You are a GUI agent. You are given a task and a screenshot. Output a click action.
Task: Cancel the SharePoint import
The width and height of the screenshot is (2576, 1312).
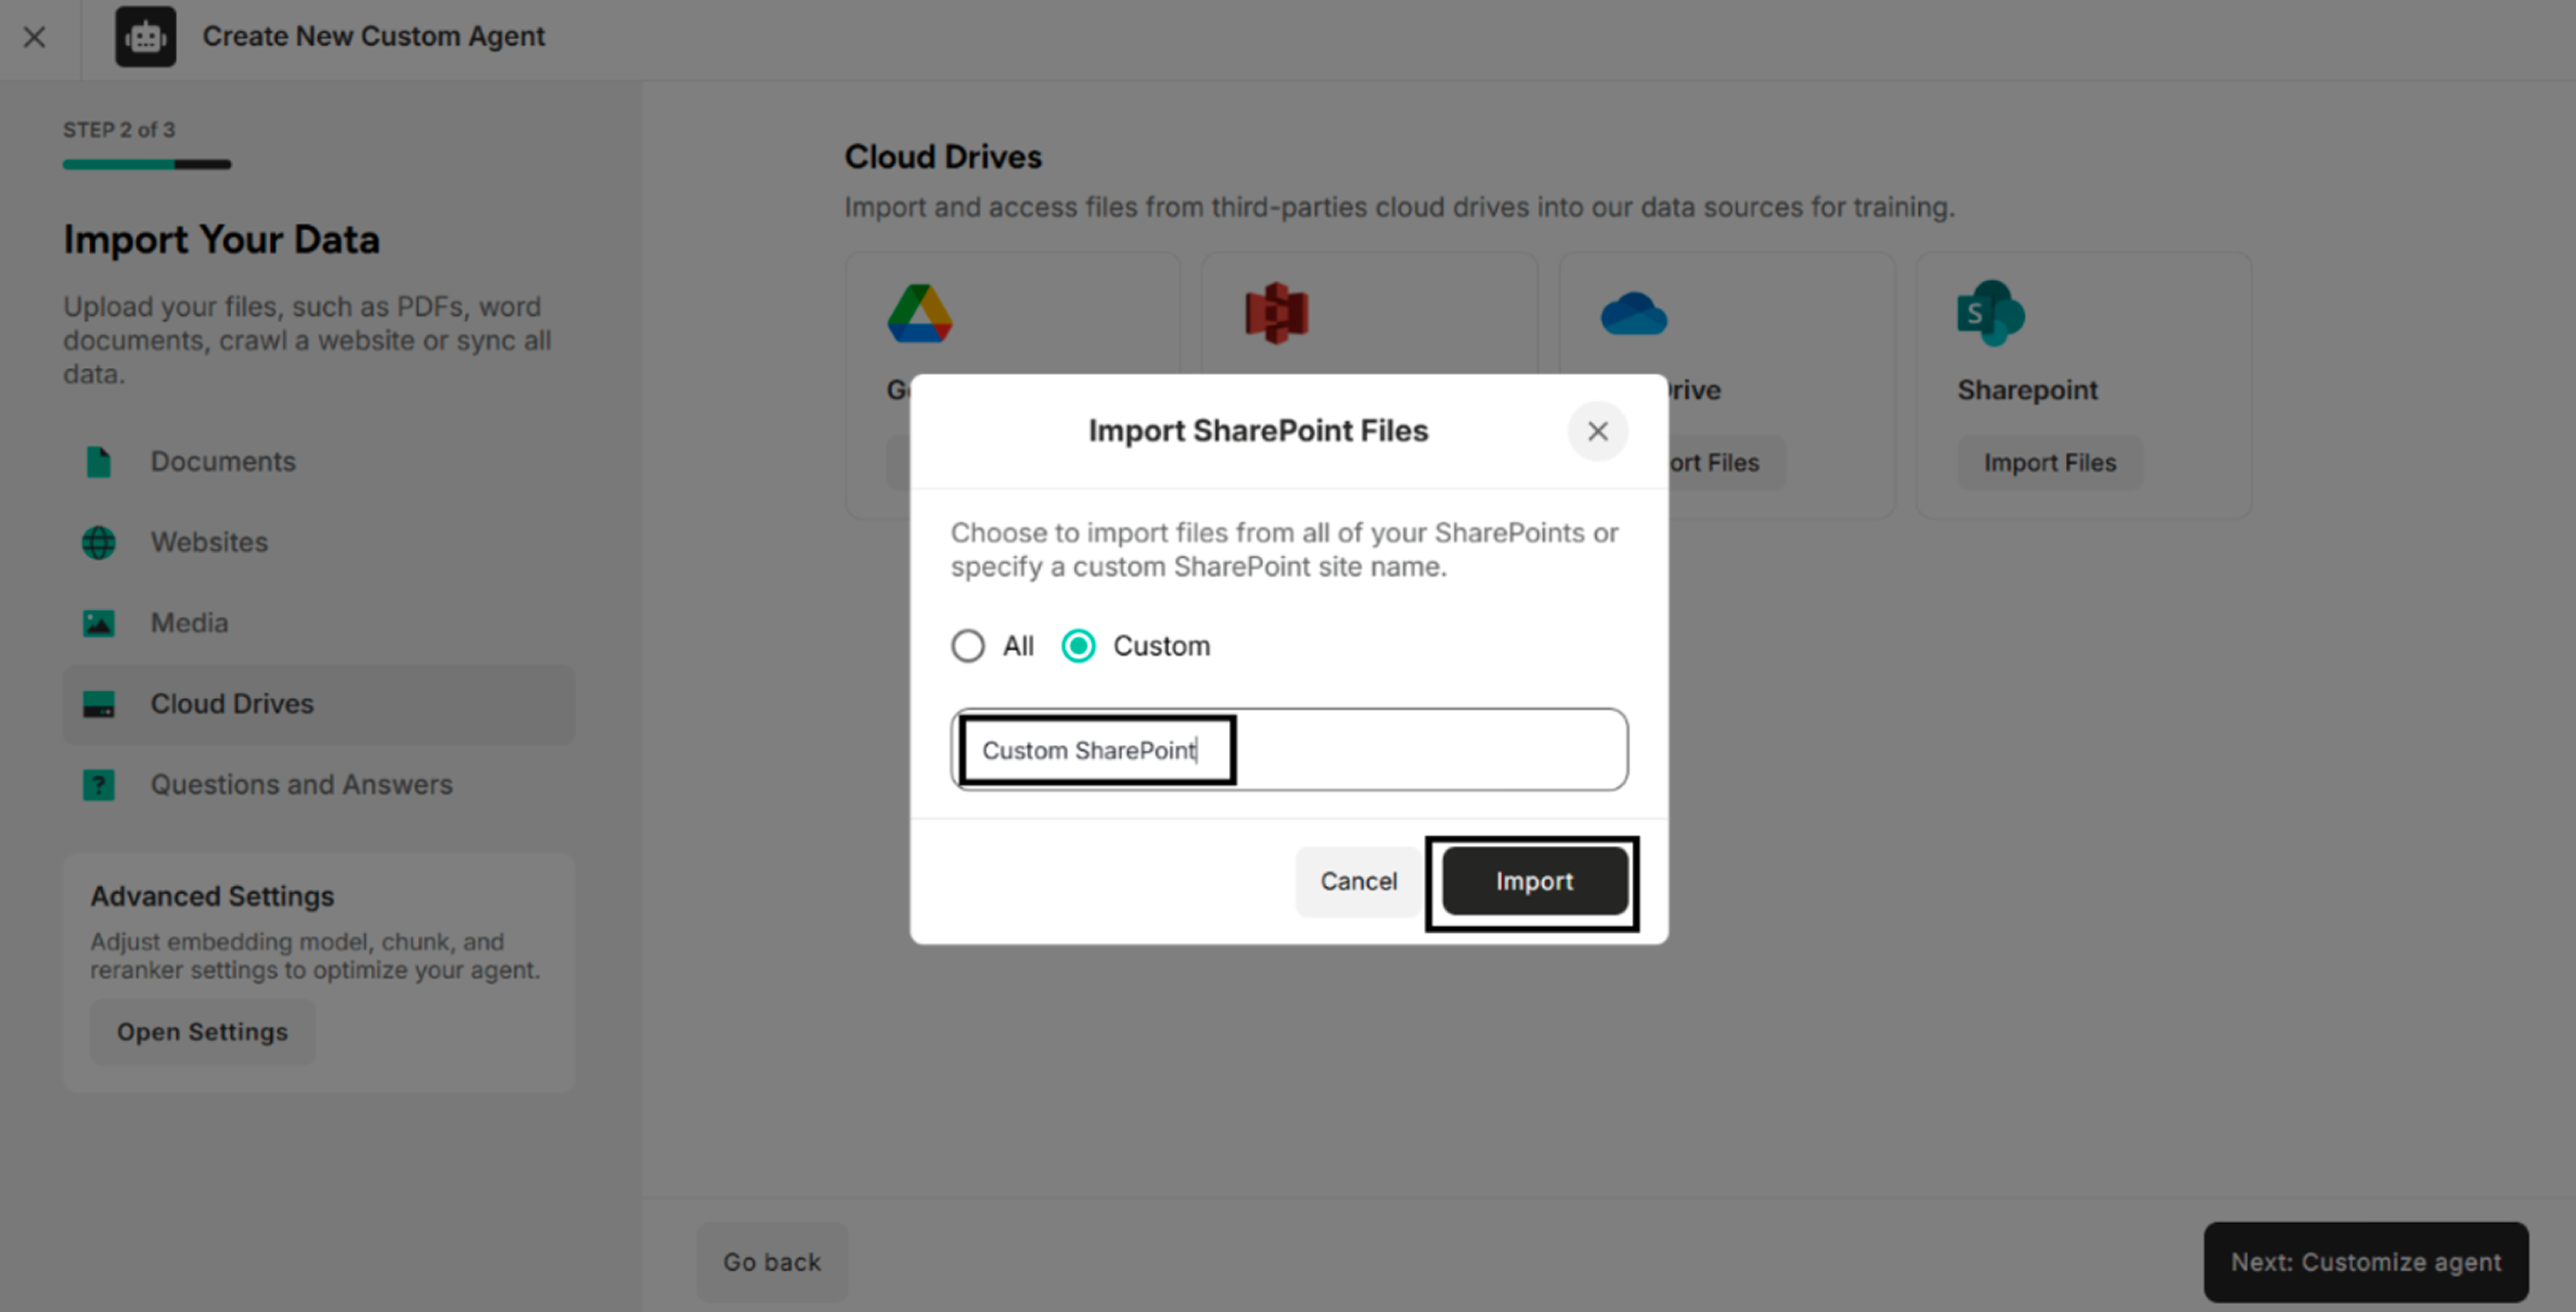1358,881
